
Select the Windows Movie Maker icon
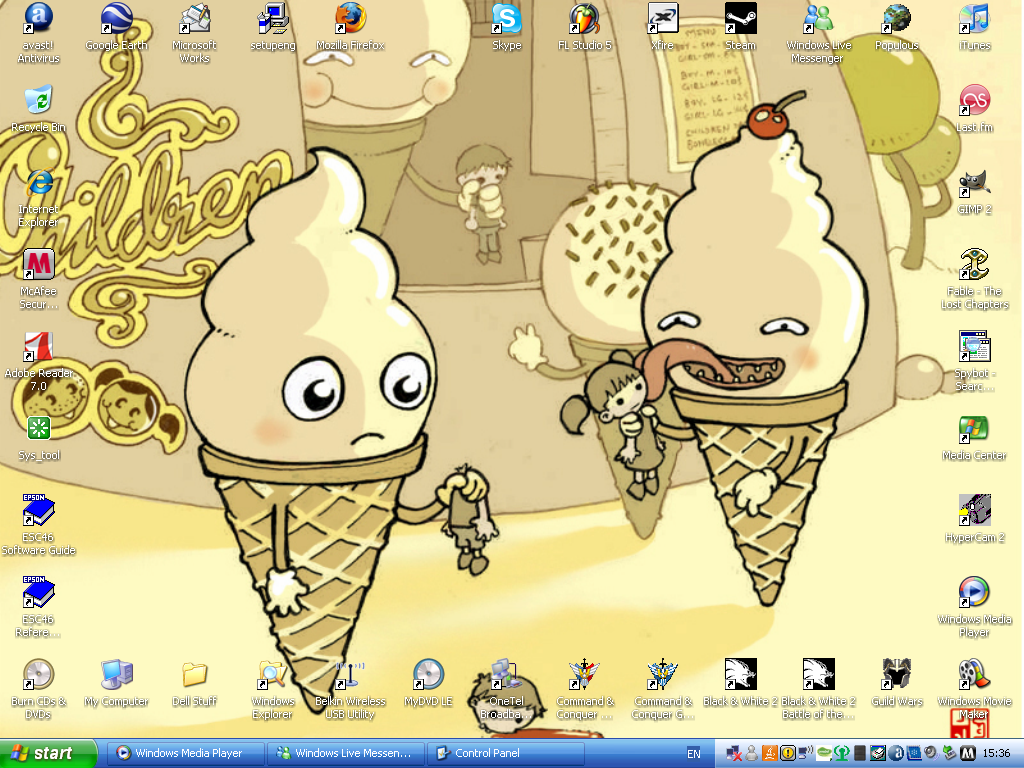(x=974, y=690)
